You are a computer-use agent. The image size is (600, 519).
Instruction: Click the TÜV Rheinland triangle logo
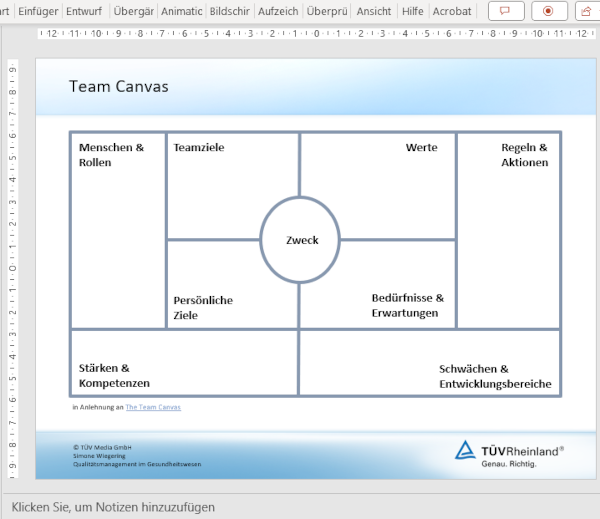(x=465, y=451)
